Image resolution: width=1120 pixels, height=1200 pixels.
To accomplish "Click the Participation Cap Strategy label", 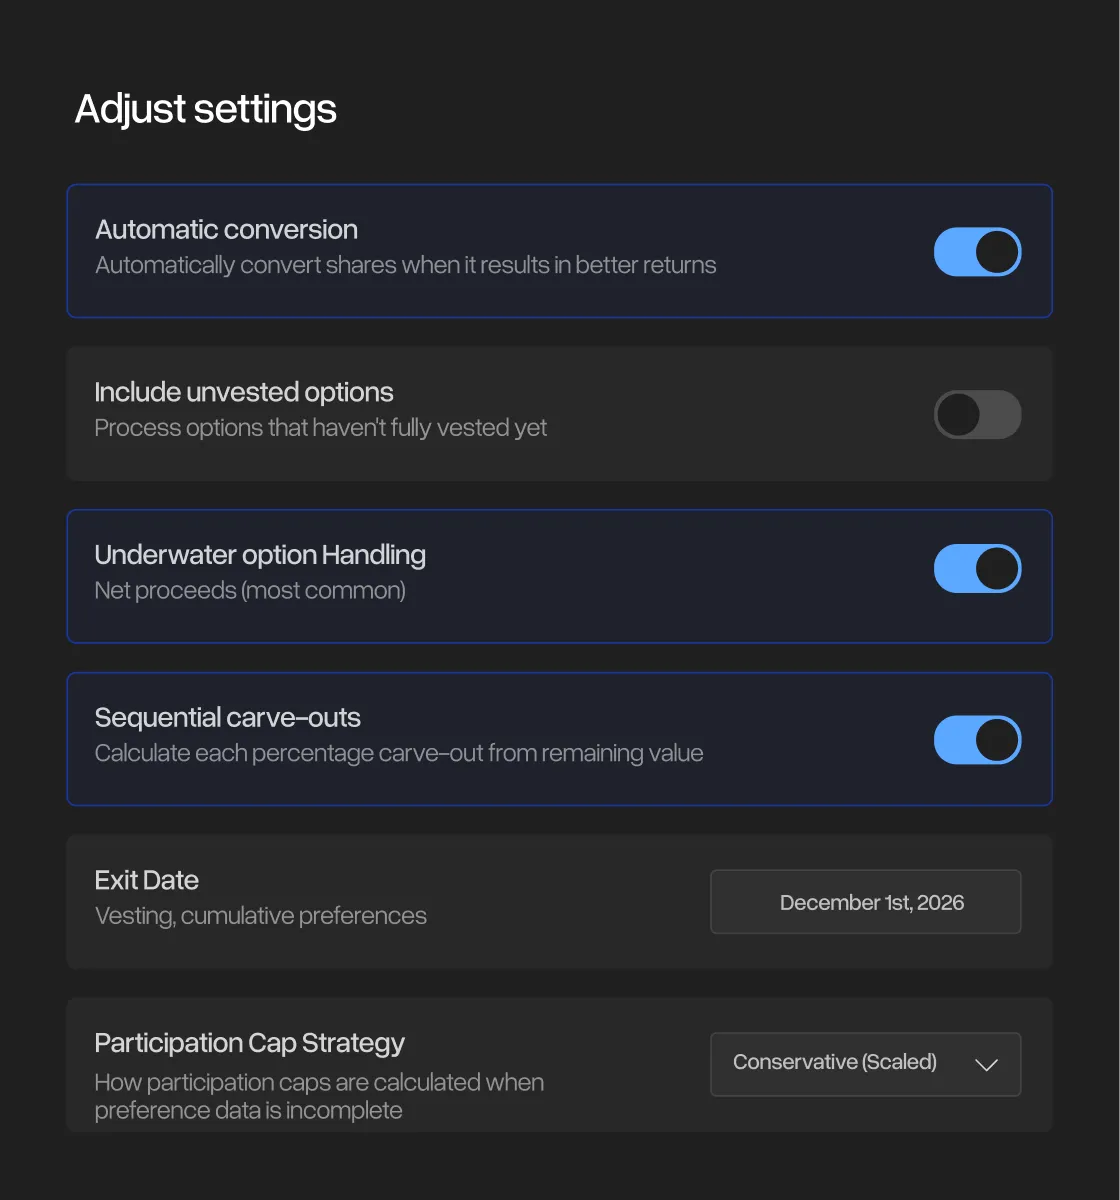I will click(250, 1043).
